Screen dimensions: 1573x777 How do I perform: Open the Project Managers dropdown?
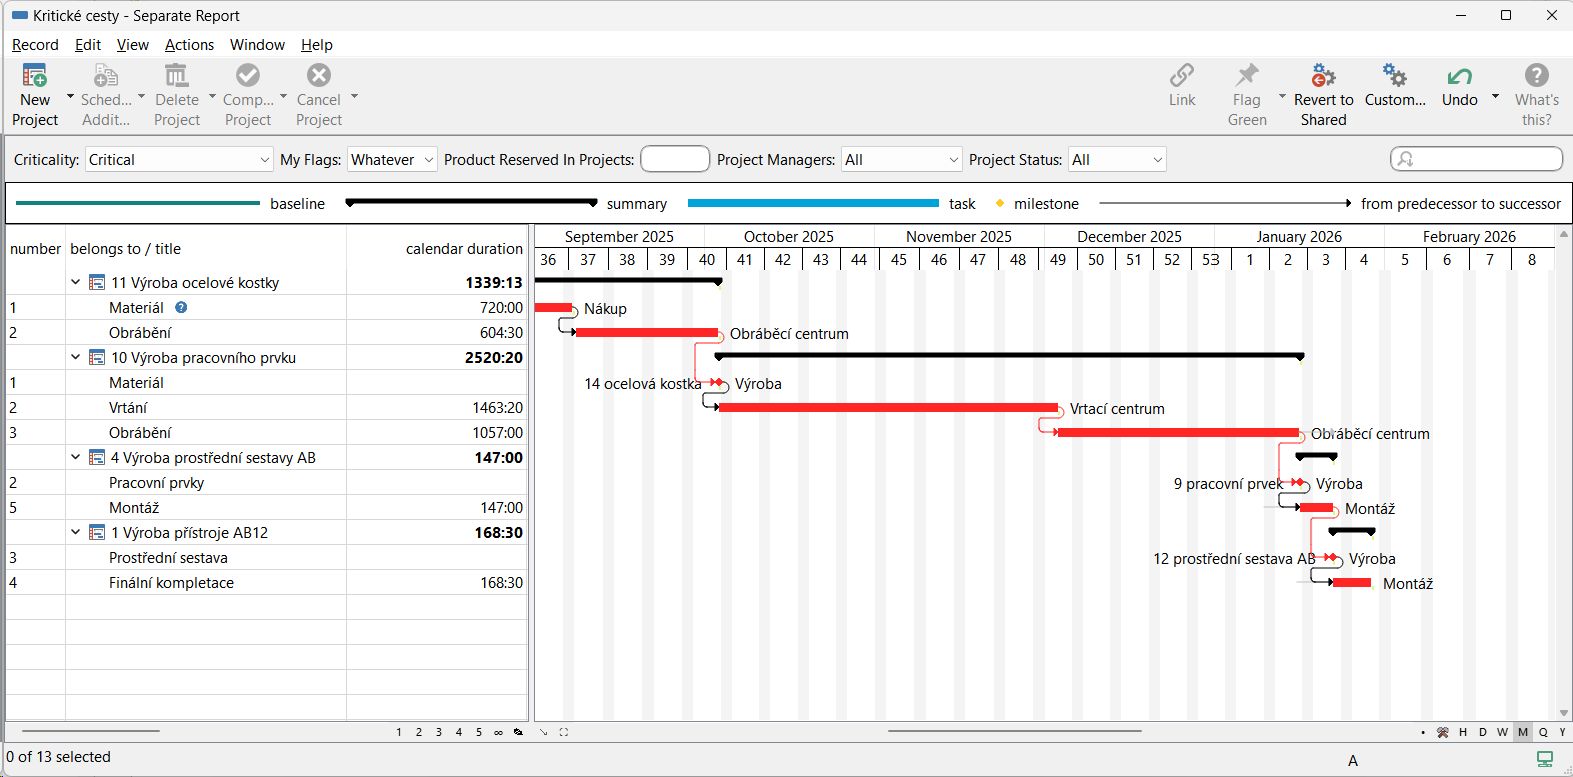pyautogui.click(x=901, y=160)
